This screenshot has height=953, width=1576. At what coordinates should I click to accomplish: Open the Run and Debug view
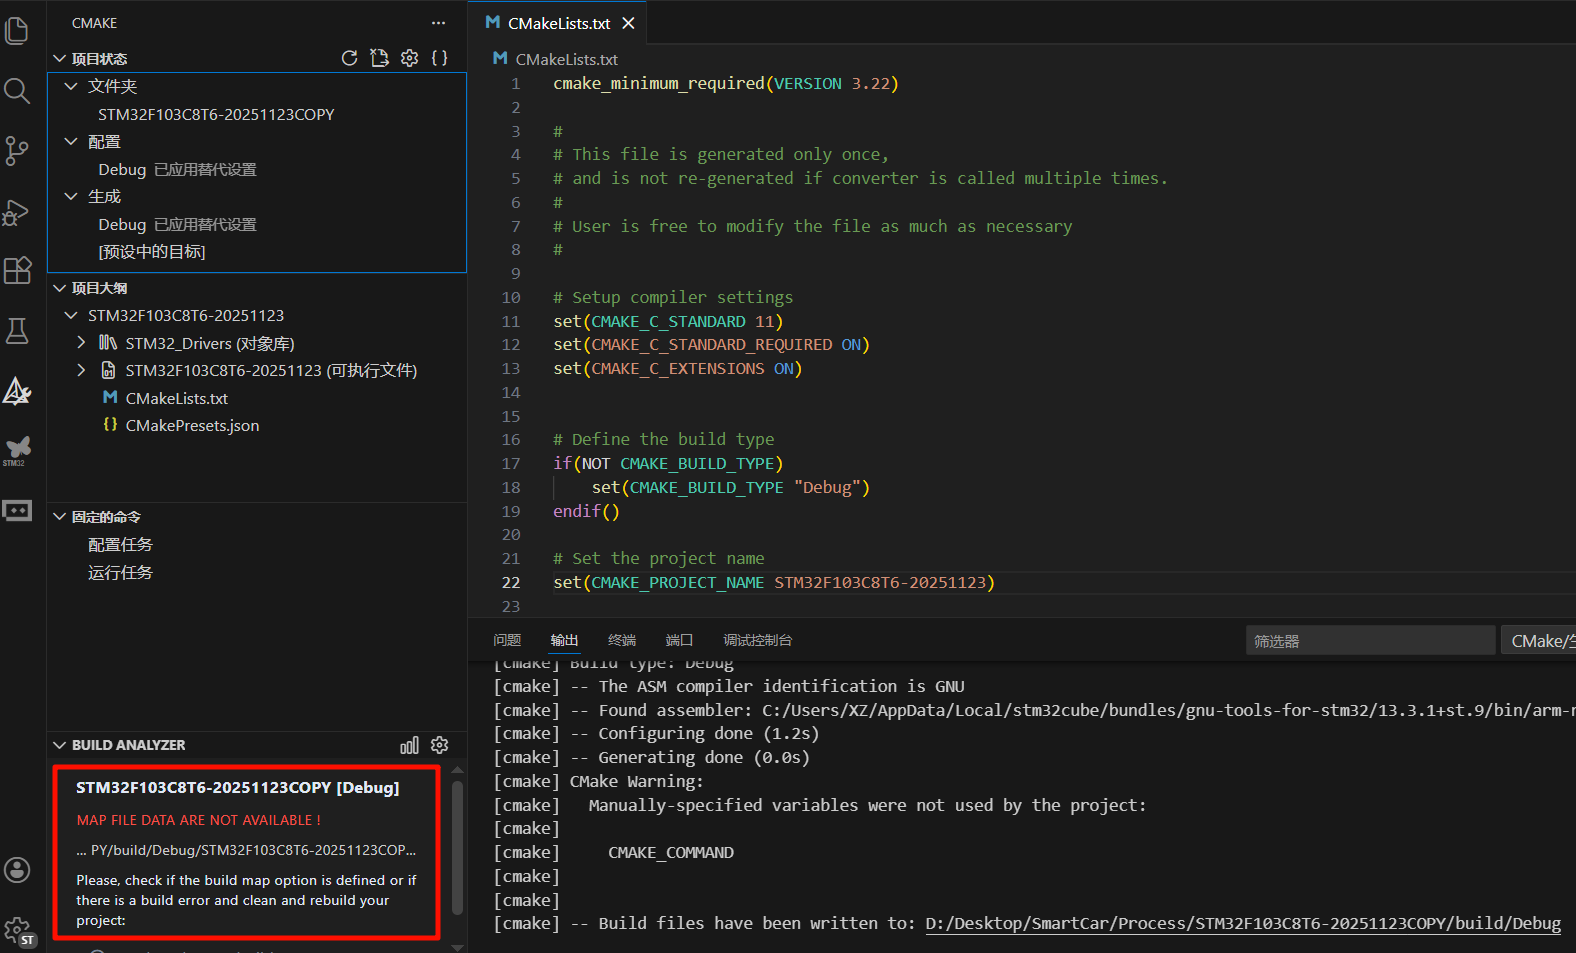(x=17, y=212)
